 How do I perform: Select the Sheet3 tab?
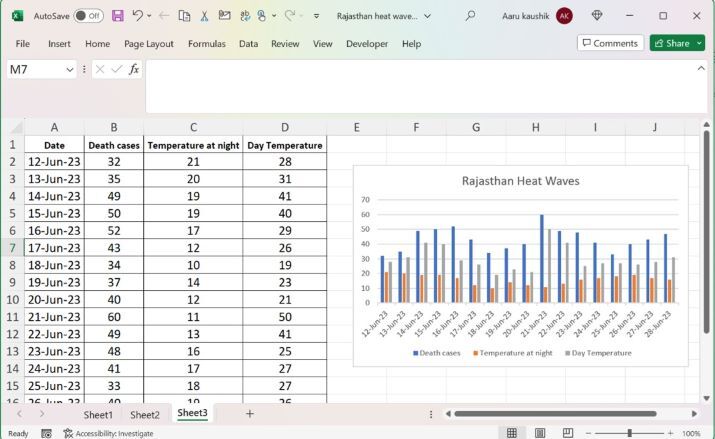pos(192,413)
